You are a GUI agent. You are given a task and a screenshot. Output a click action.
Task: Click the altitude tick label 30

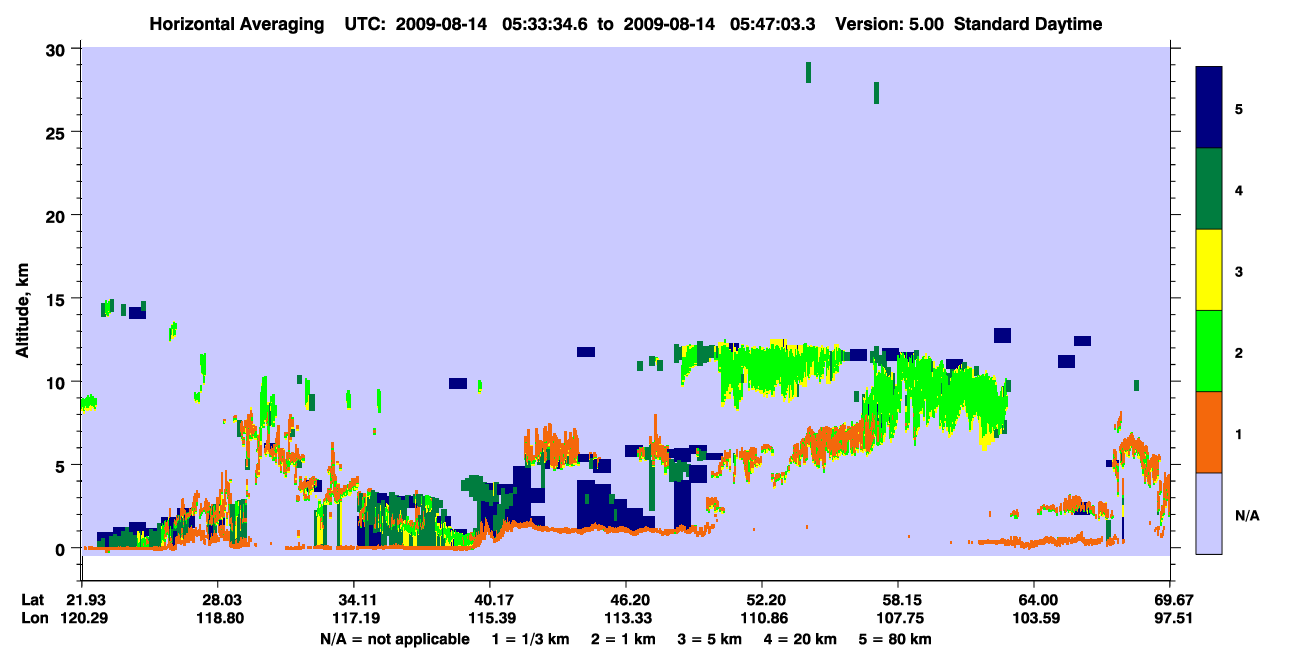(x=58, y=49)
